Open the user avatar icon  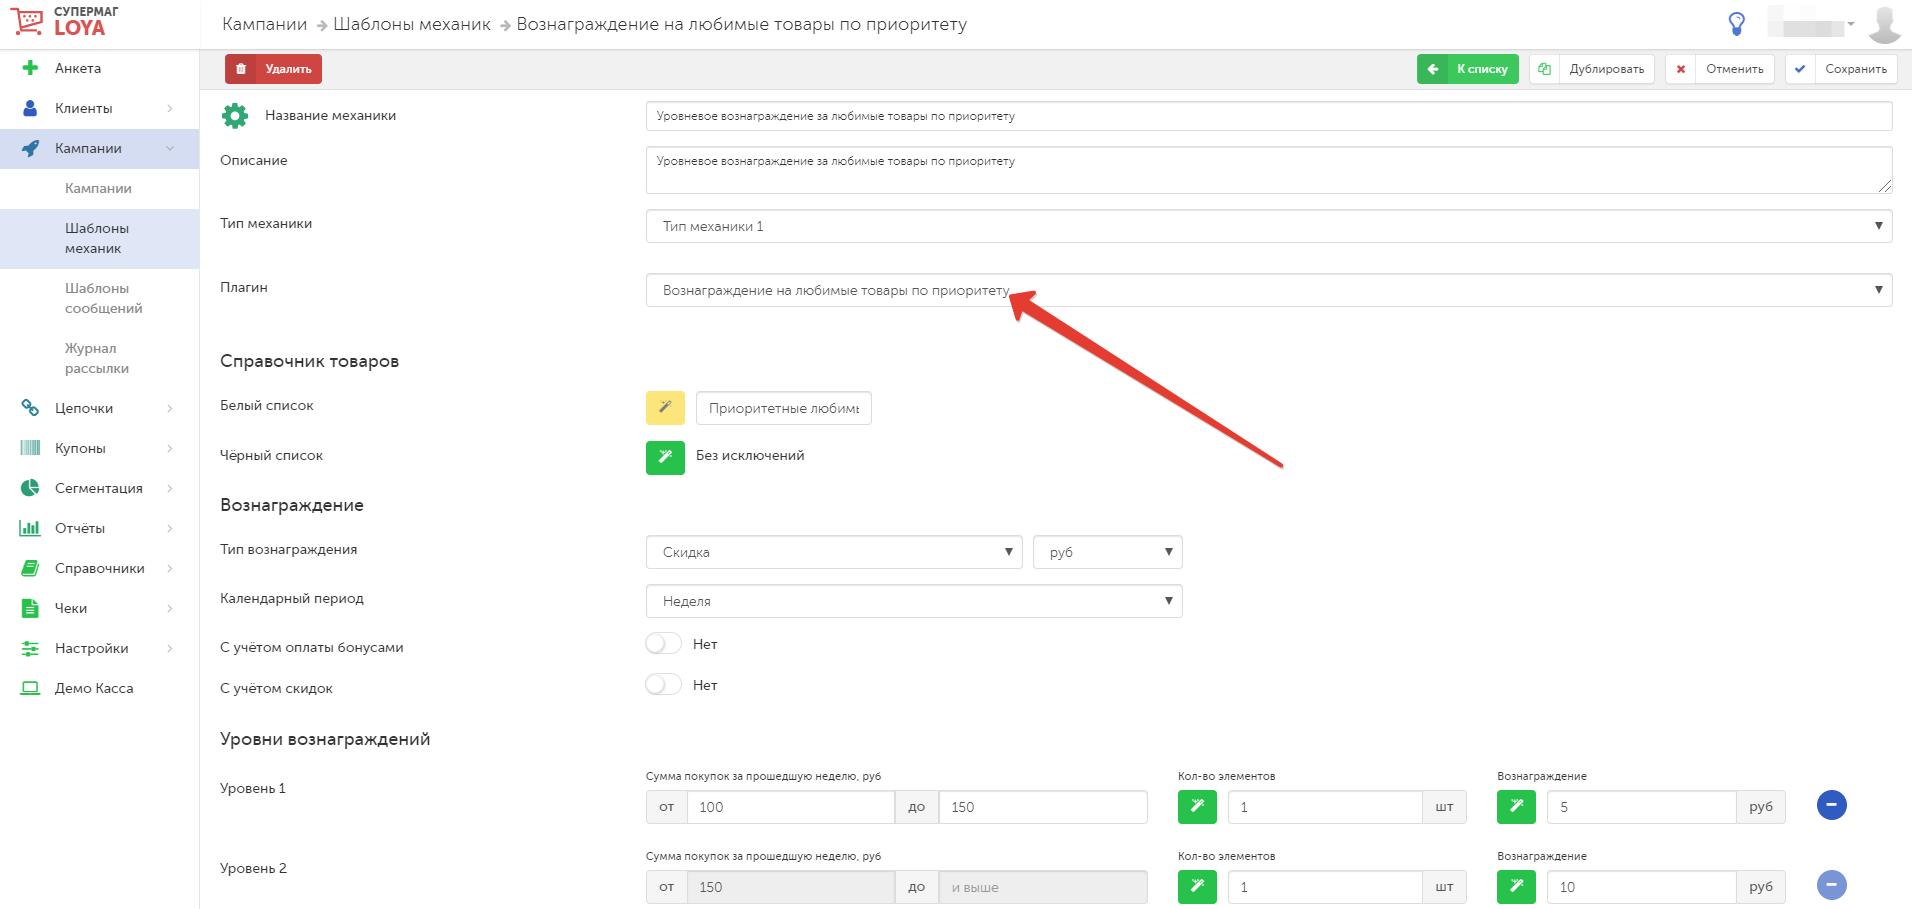[1885, 24]
